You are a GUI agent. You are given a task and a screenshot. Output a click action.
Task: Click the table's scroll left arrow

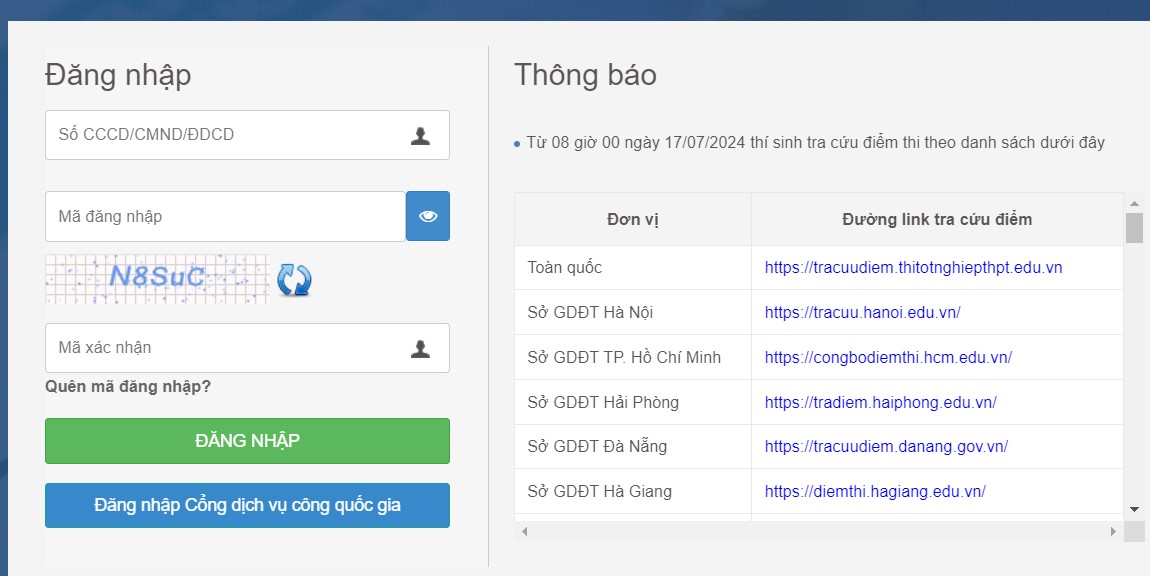click(525, 532)
